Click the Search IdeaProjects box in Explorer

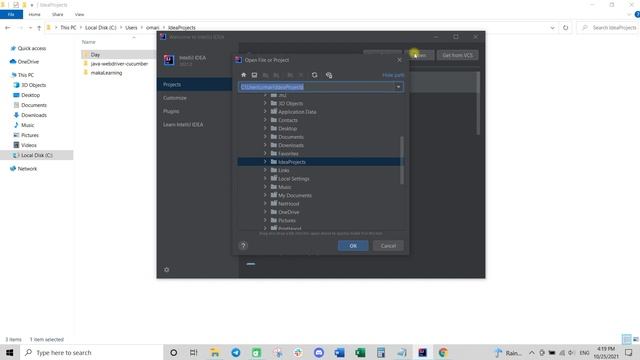coord(609,28)
